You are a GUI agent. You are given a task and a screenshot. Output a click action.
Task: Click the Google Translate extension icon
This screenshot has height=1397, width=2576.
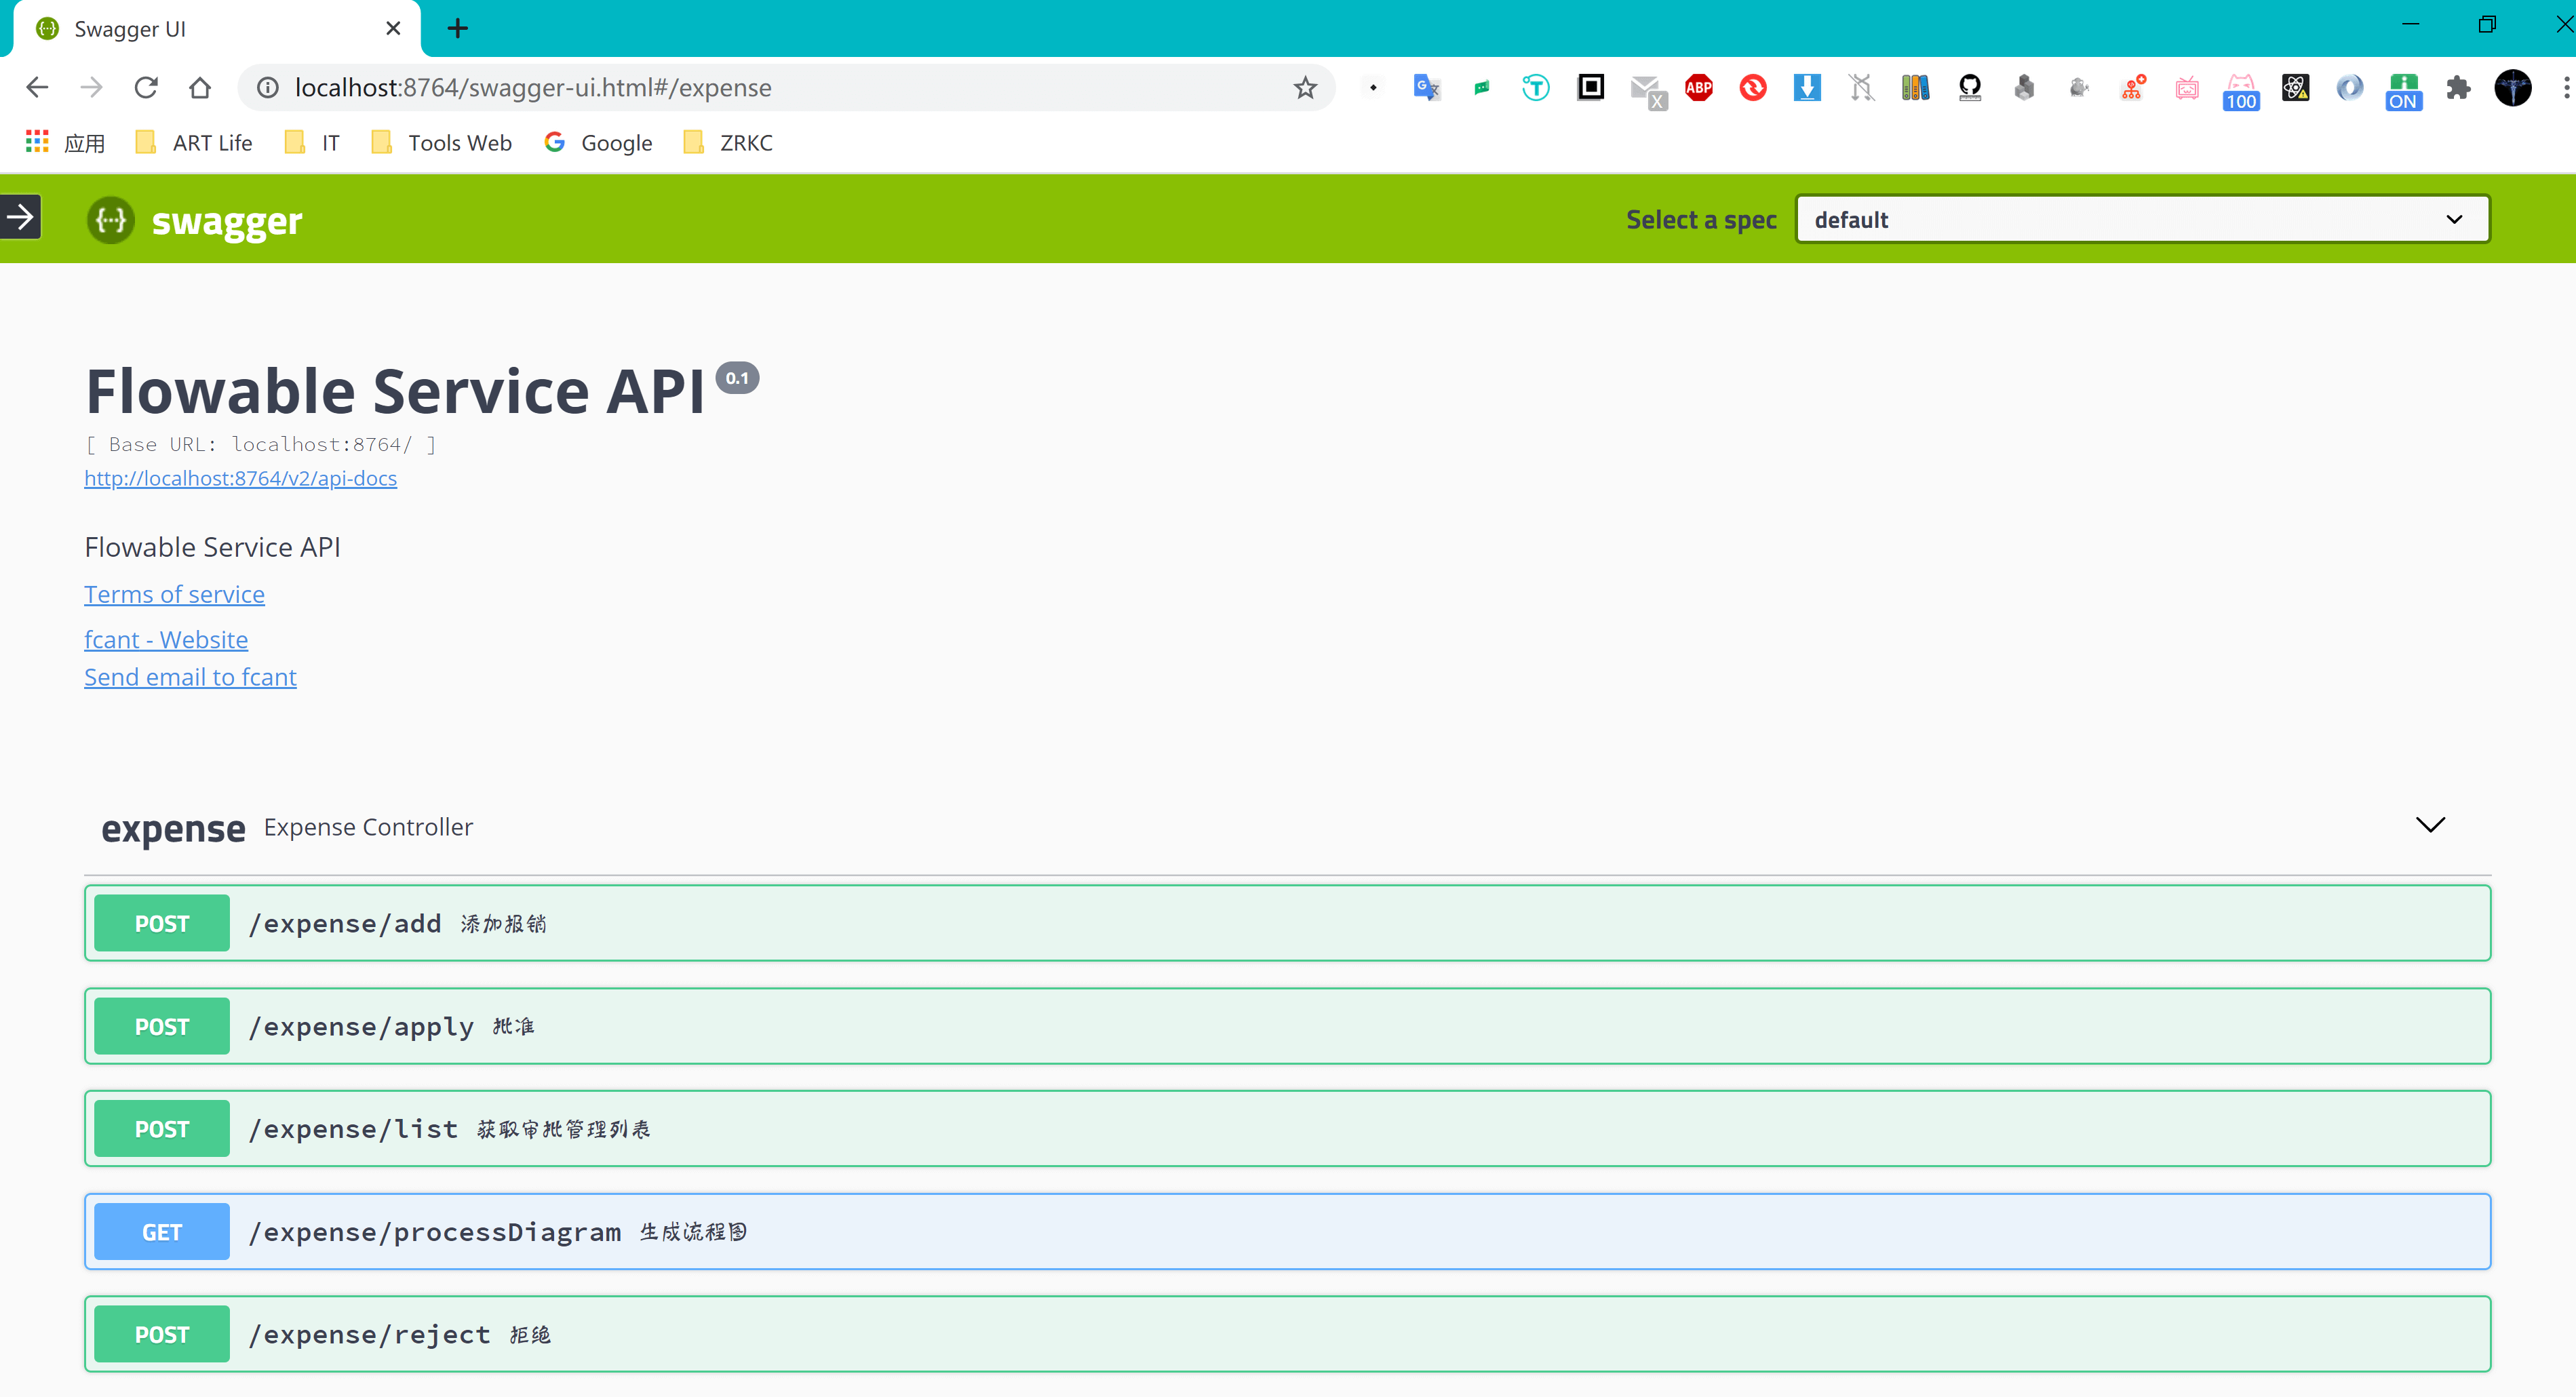[1426, 88]
